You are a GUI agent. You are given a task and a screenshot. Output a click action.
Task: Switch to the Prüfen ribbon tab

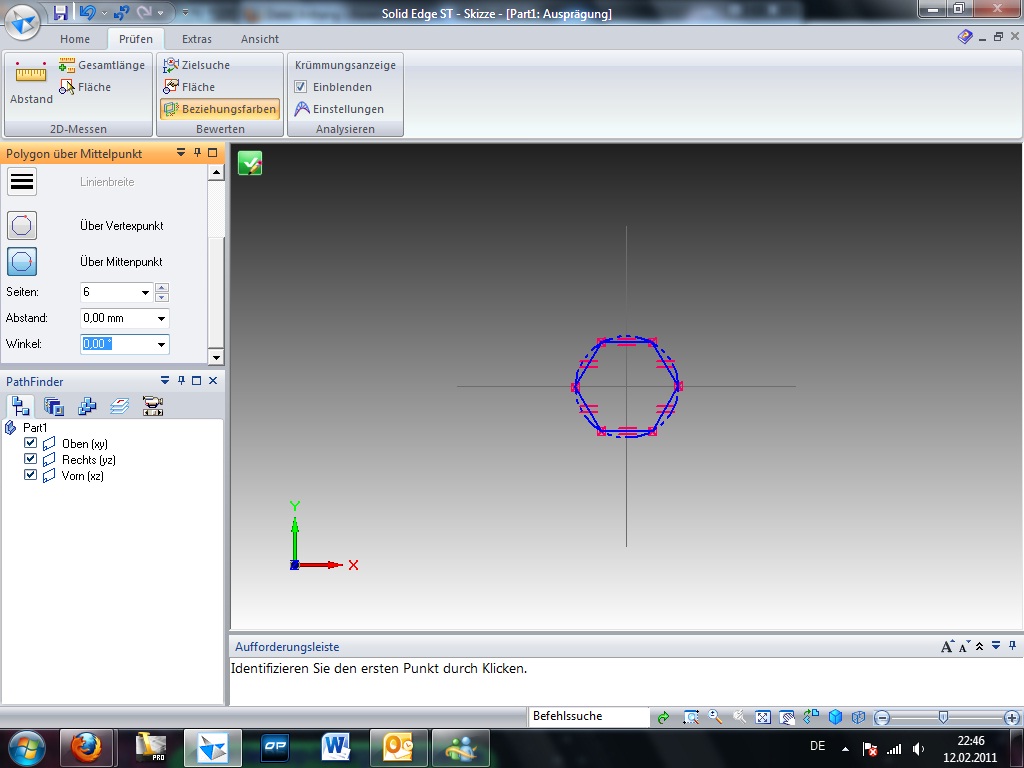click(136, 39)
